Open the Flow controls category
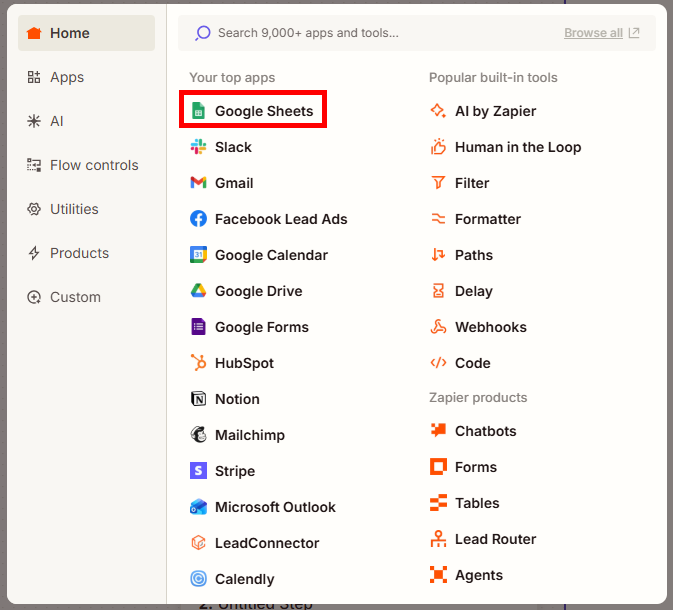 point(86,165)
